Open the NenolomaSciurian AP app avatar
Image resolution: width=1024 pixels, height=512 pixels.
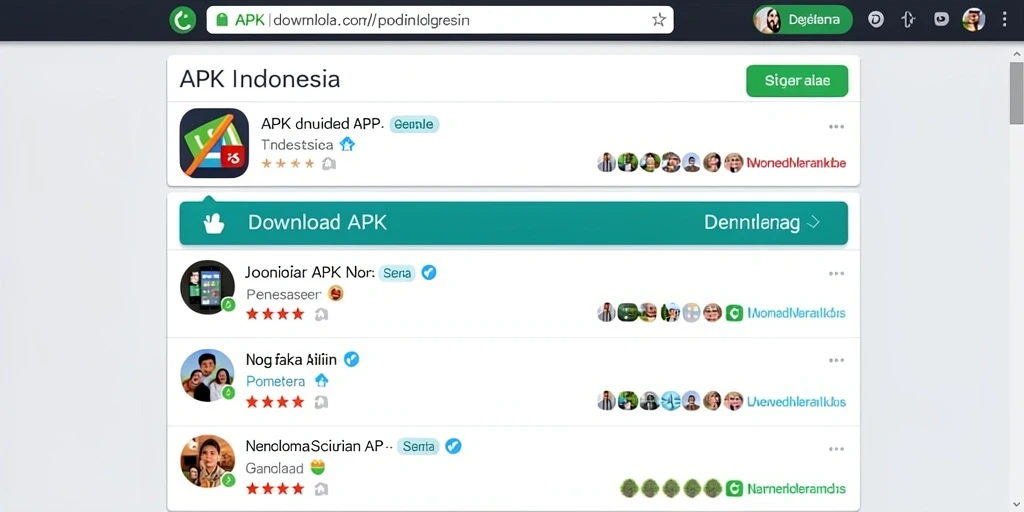208,461
